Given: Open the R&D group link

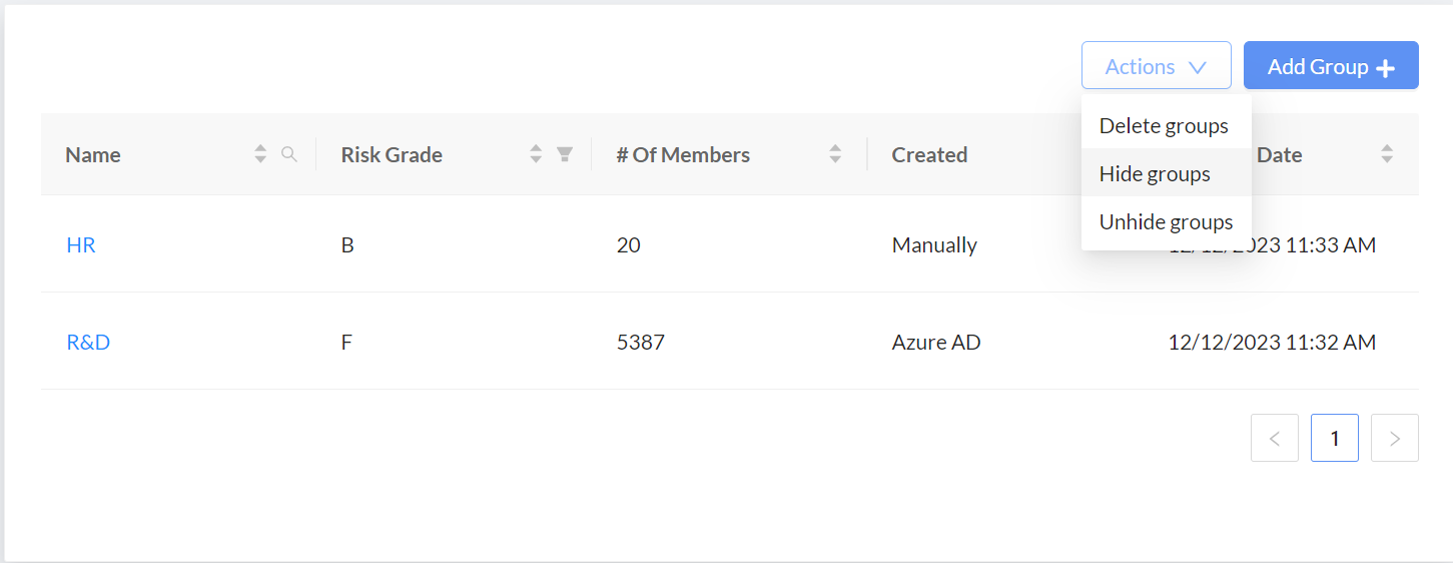Looking at the screenshot, I should point(88,342).
